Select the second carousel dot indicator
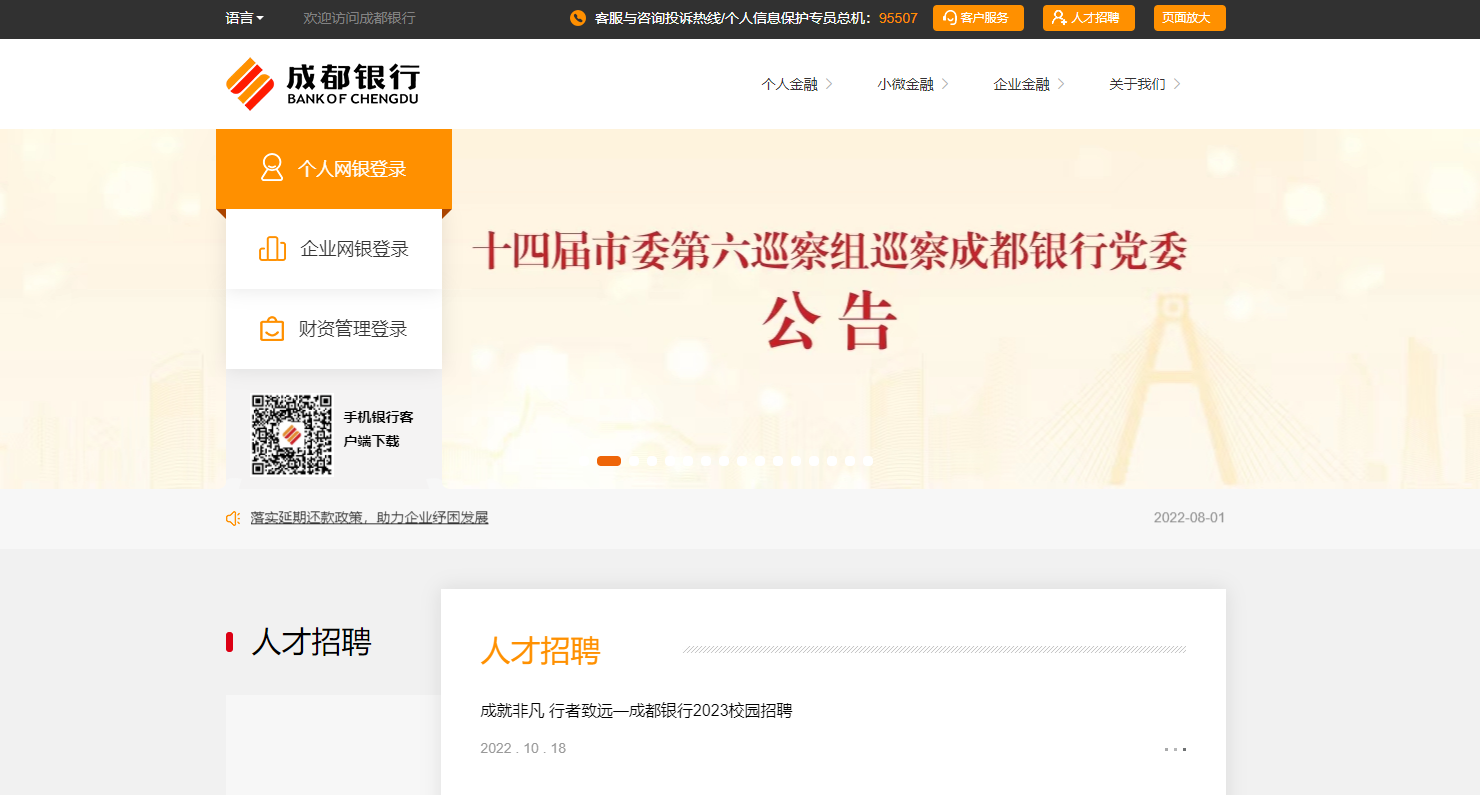Image resolution: width=1480 pixels, height=795 pixels. (x=634, y=461)
